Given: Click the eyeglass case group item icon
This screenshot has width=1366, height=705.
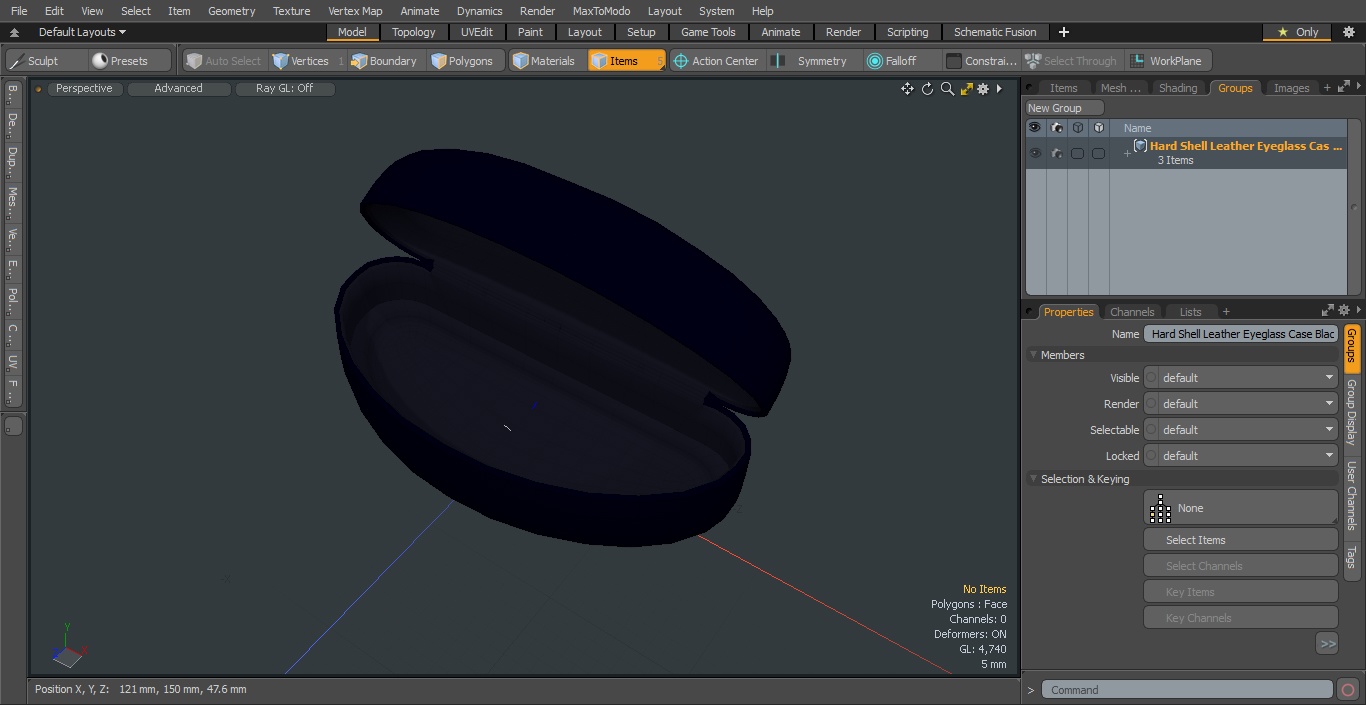Looking at the screenshot, I should 1140,146.
